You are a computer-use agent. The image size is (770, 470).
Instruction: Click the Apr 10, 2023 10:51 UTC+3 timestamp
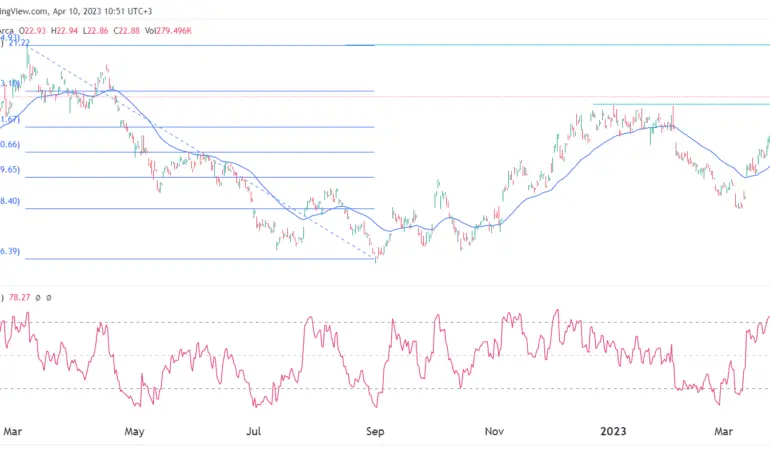(102, 11)
